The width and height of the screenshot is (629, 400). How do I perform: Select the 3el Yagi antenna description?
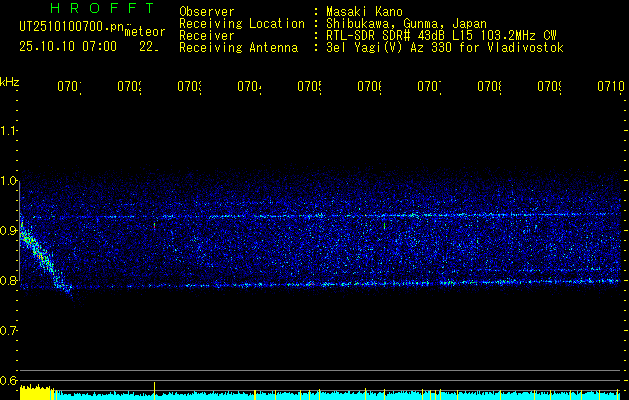point(443,47)
